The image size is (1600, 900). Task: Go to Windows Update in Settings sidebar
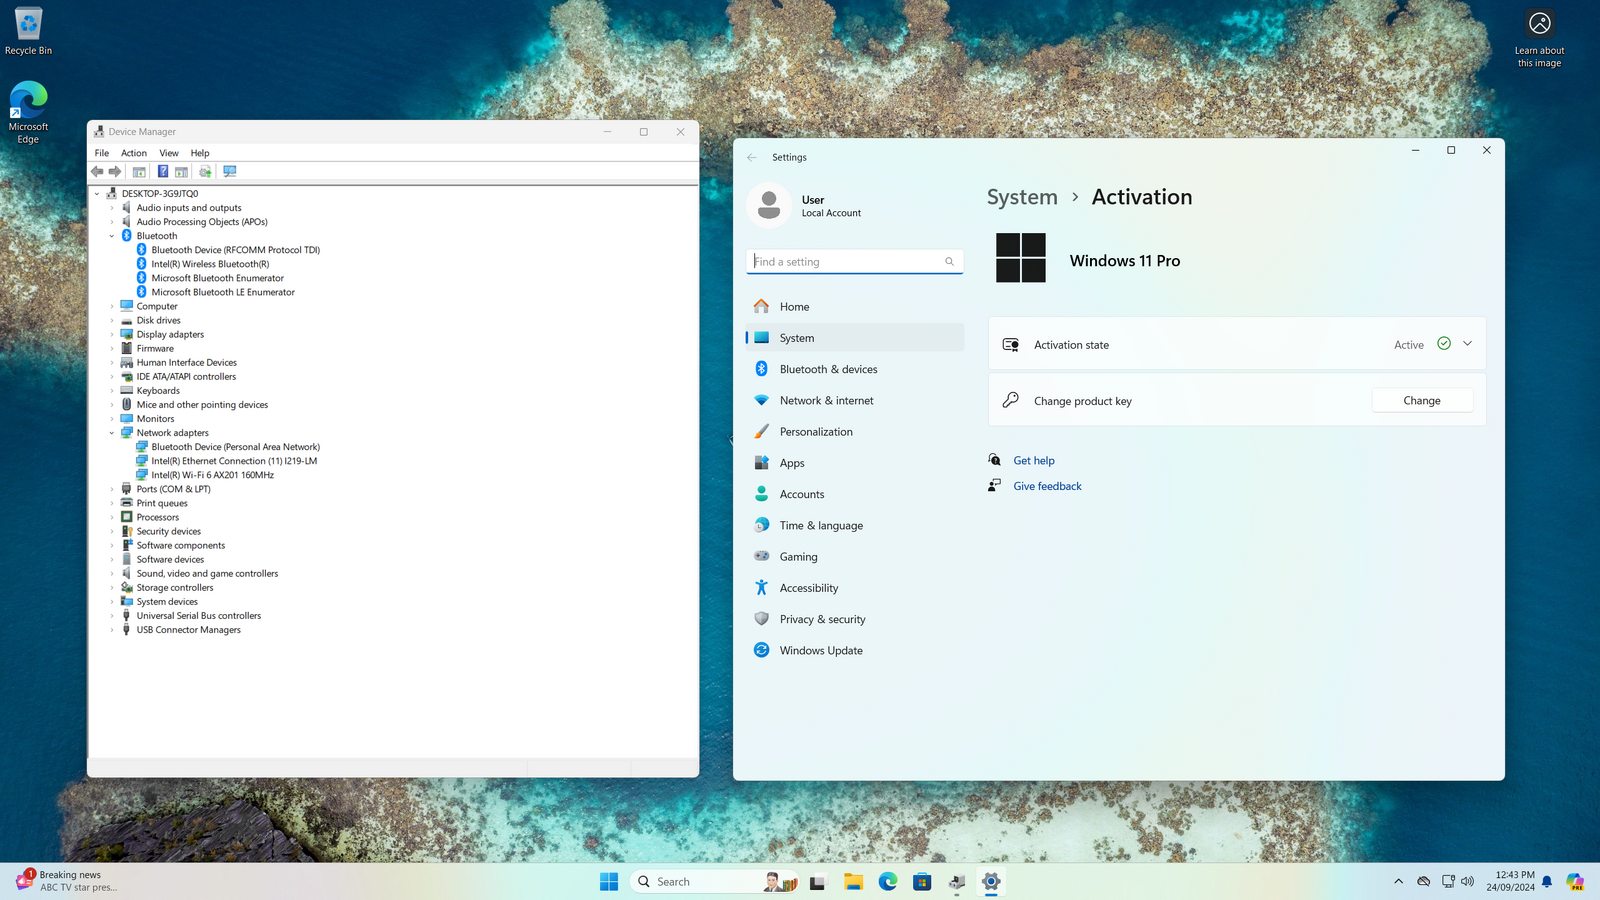[855, 650]
